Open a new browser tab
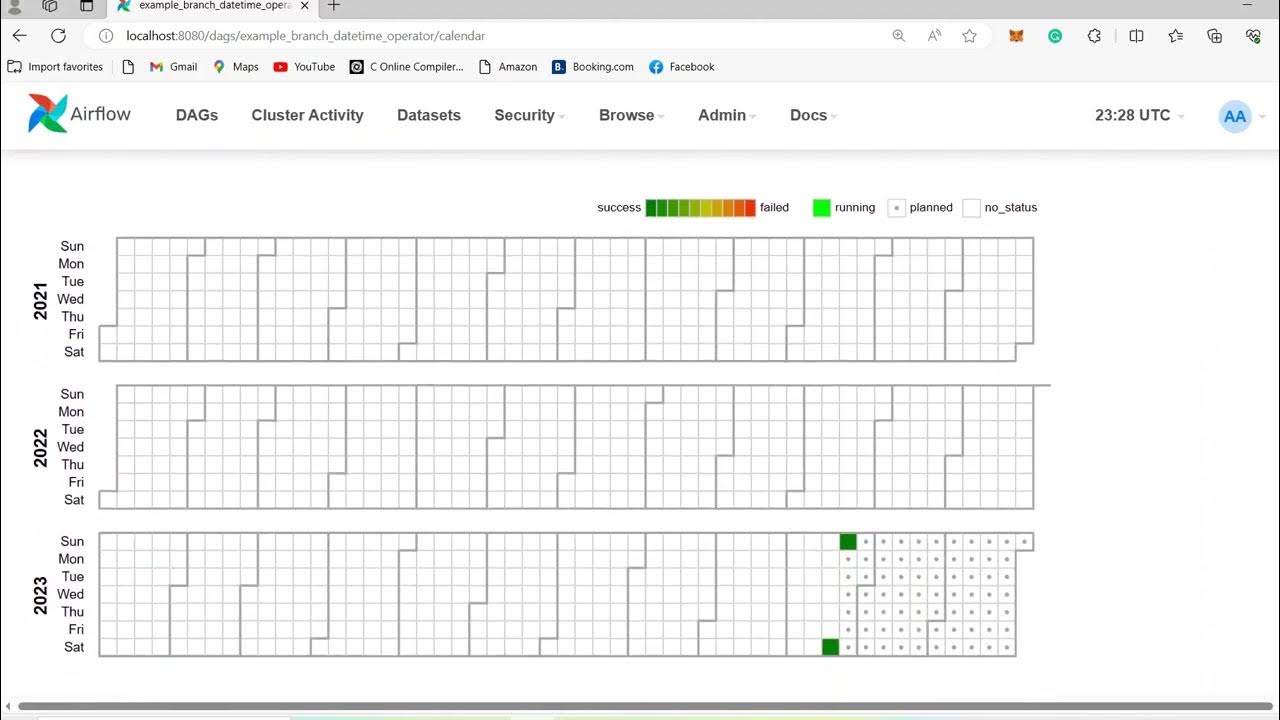Viewport: 1280px width, 720px height. [334, 6]
